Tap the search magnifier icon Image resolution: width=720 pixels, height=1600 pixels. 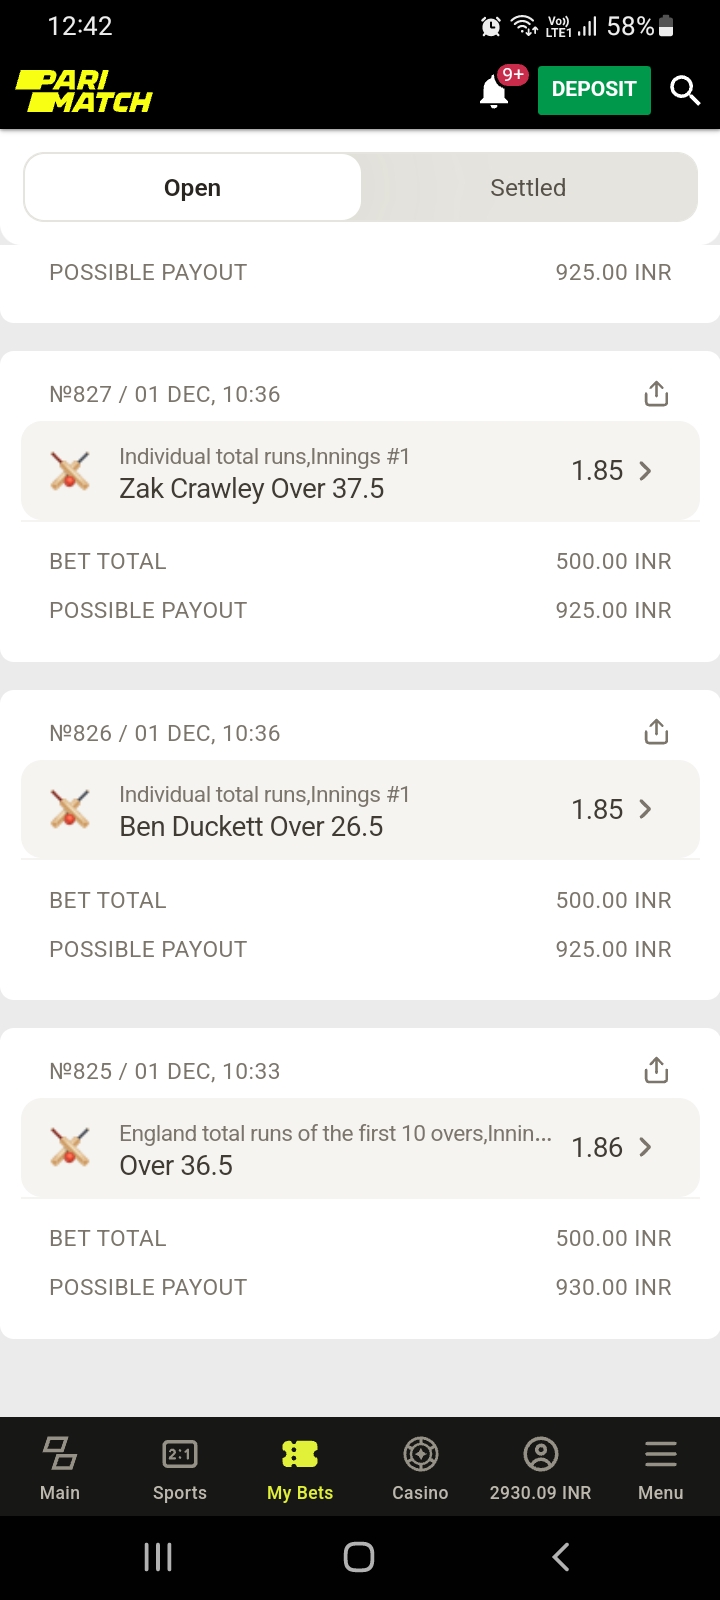pyautogui.click(x=685, y=90)
